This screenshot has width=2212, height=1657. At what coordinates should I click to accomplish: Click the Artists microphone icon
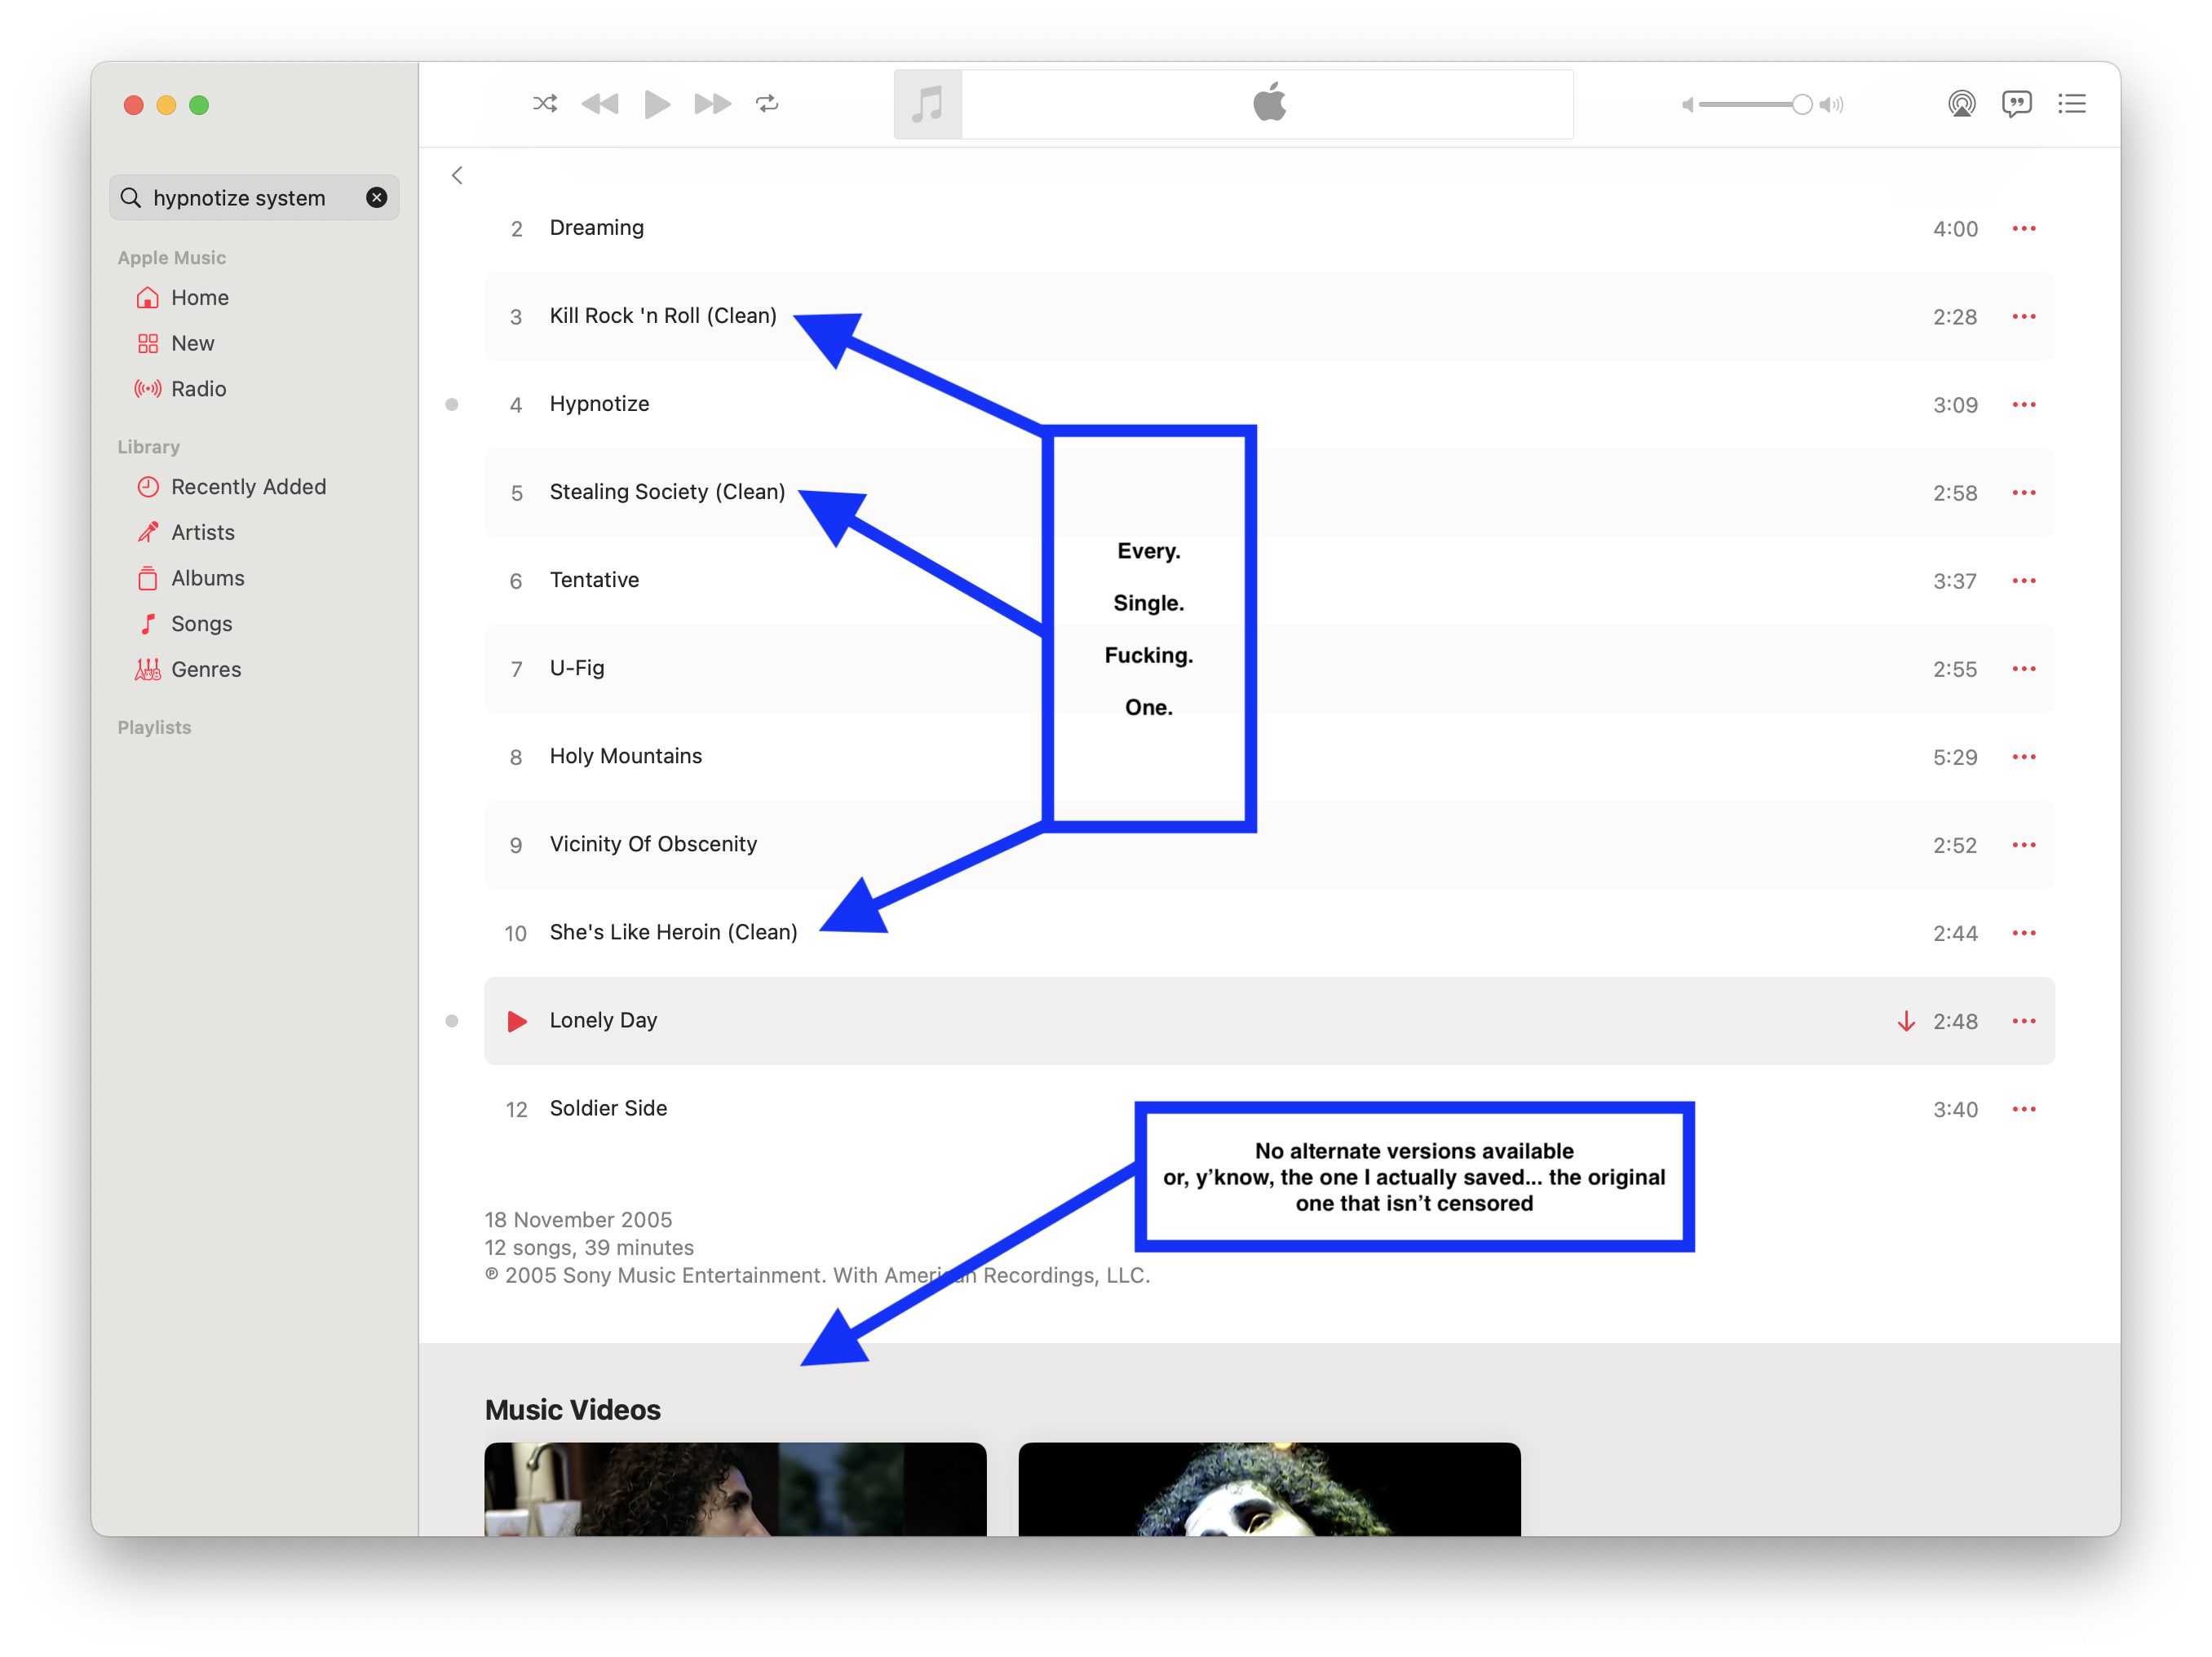tap(148, 532)
